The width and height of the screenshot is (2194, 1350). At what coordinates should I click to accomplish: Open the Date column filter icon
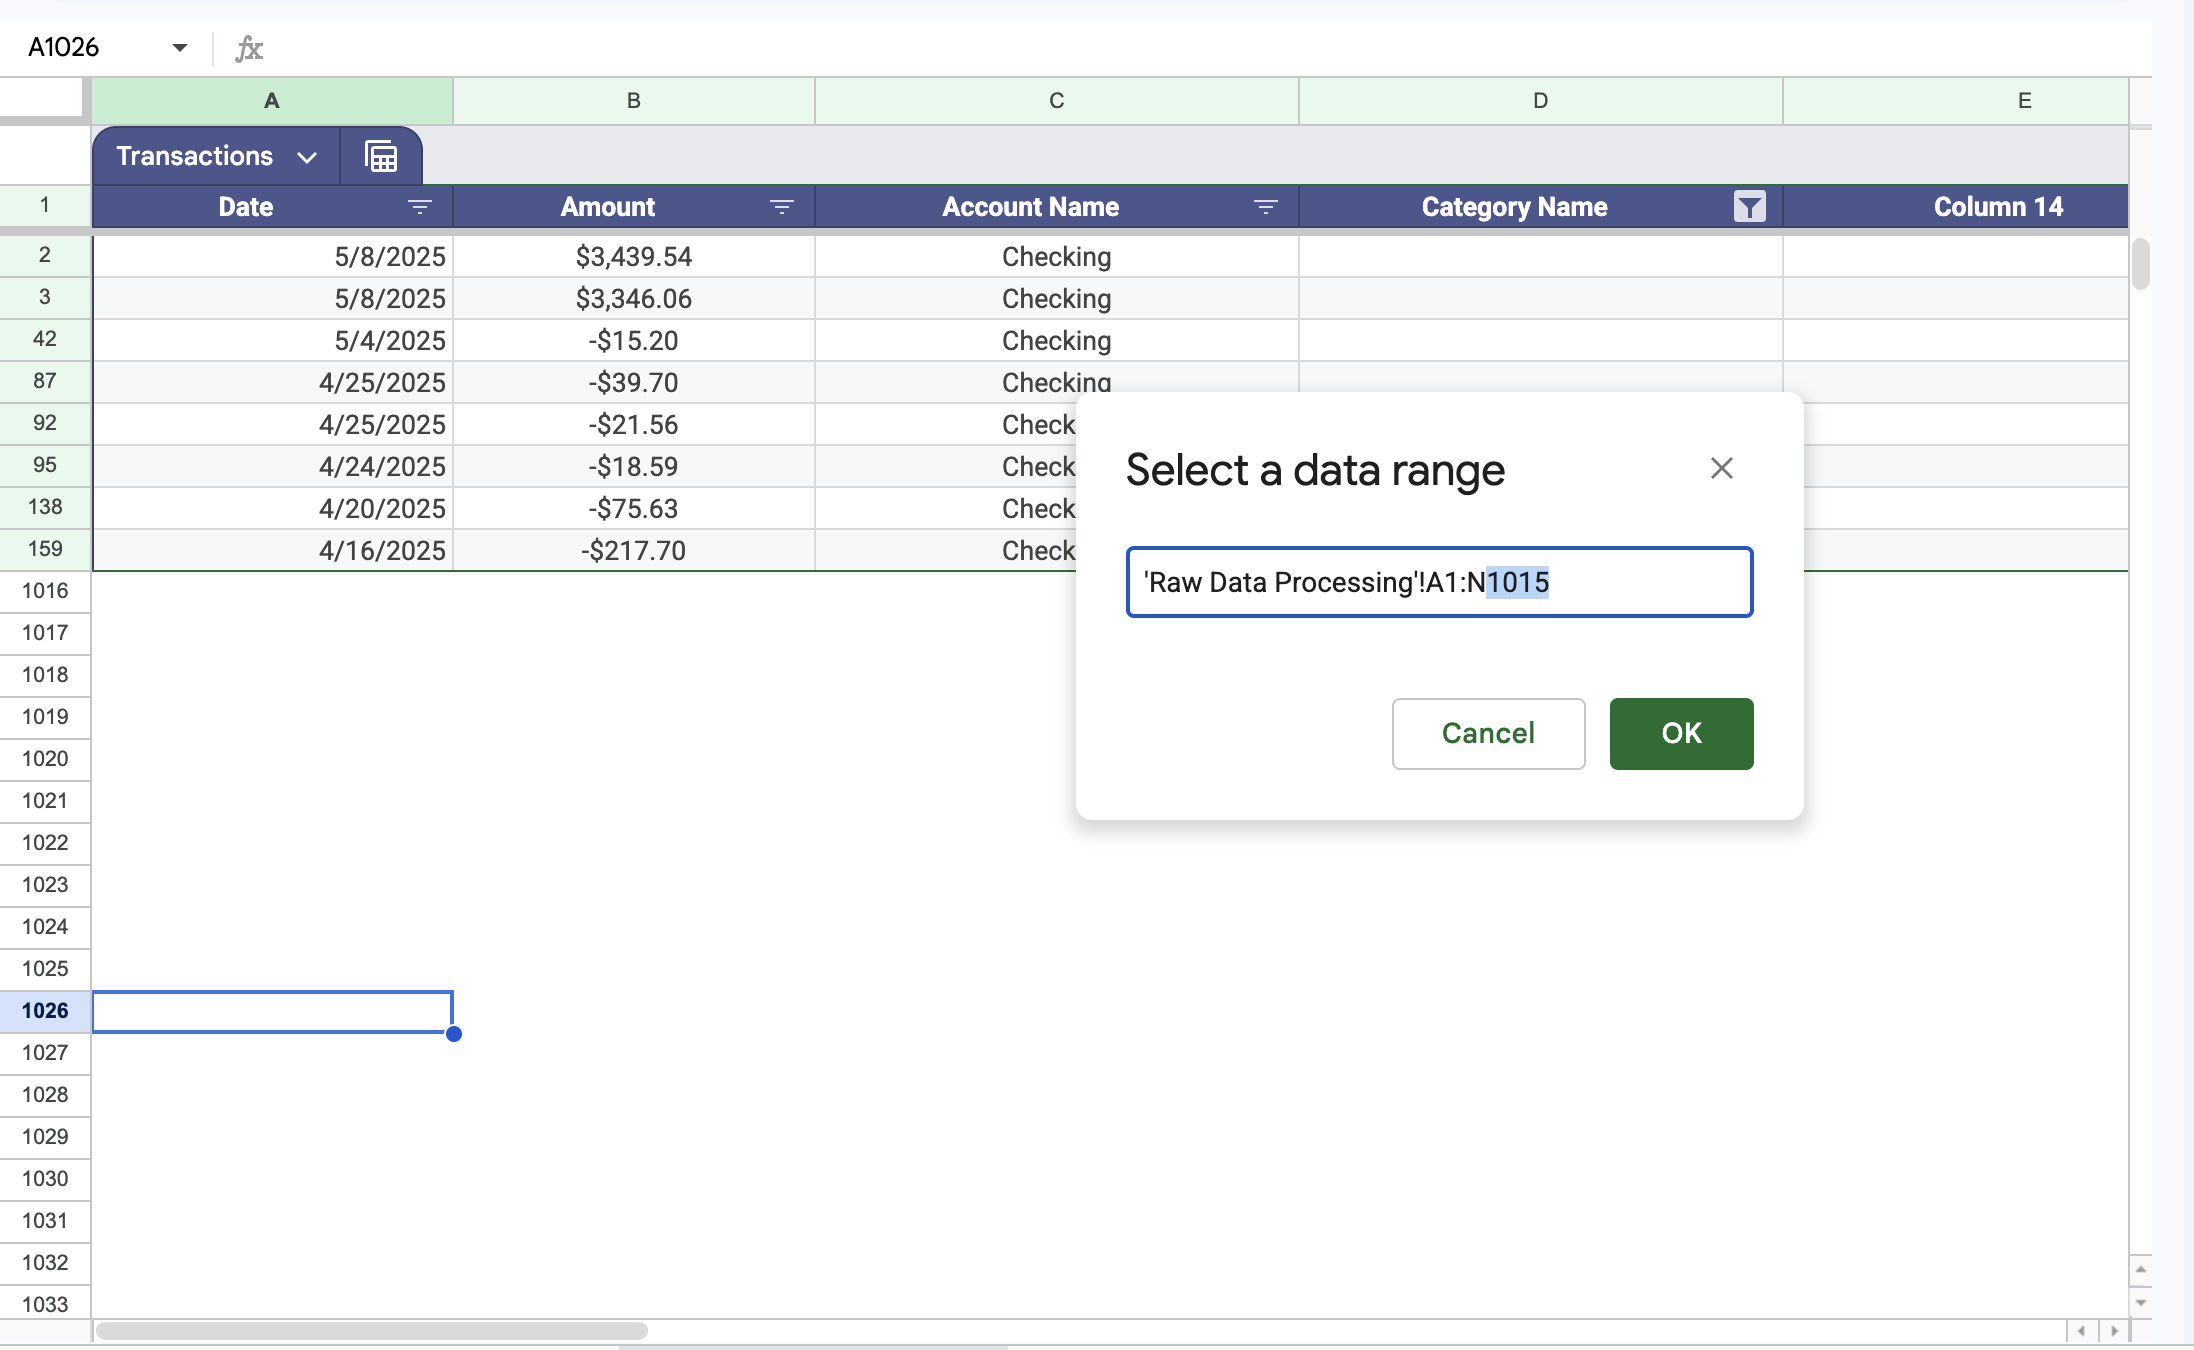point(420,207)
